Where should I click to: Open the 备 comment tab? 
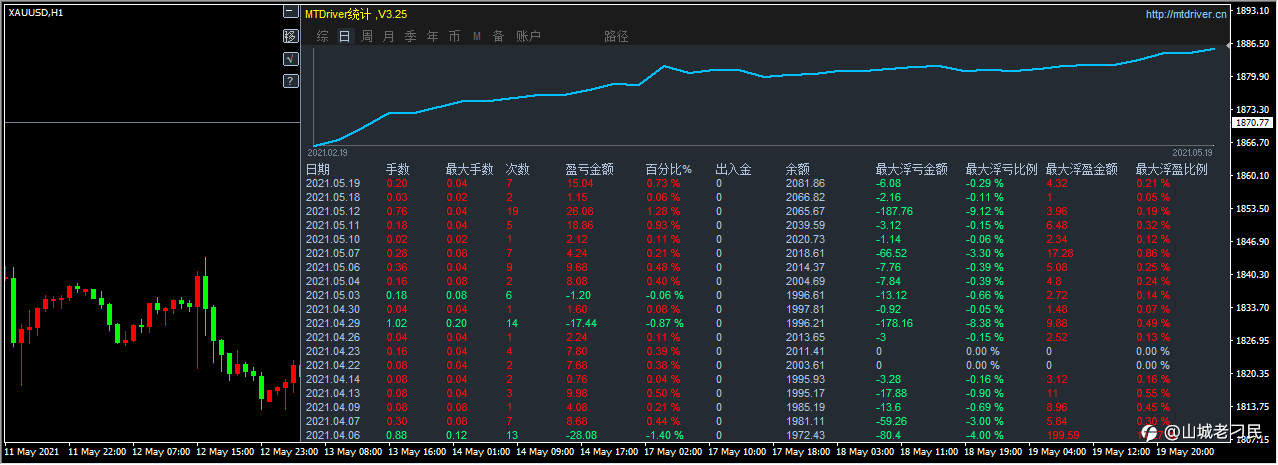tap(499, 36)
